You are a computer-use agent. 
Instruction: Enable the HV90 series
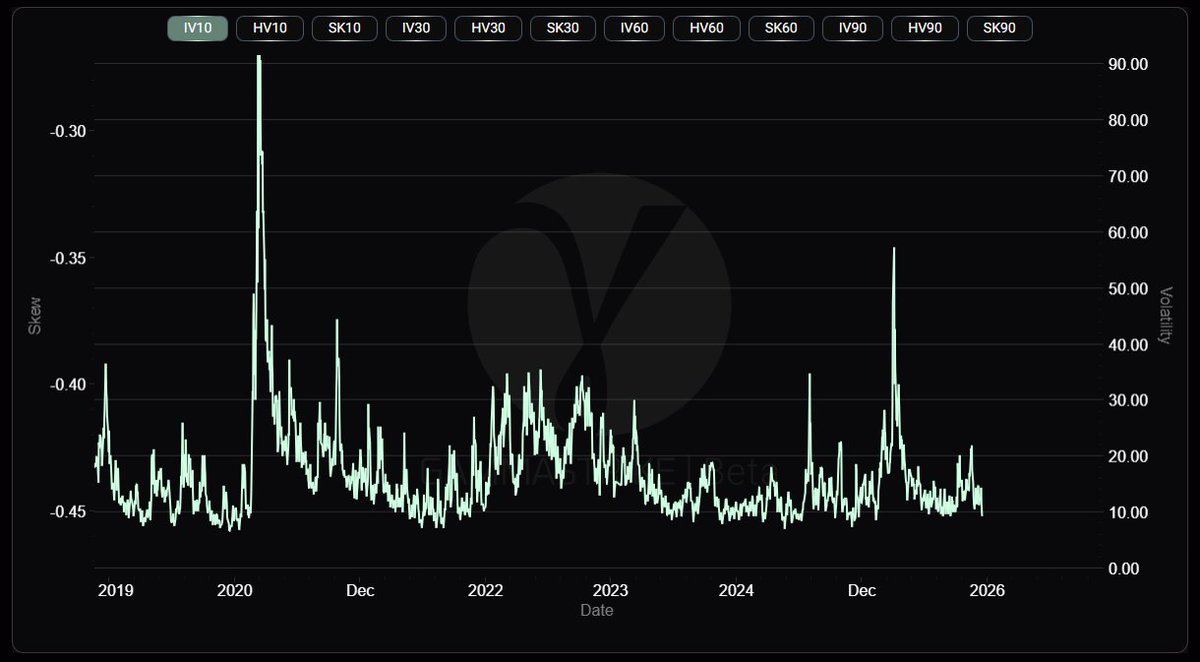pos(925,28)
